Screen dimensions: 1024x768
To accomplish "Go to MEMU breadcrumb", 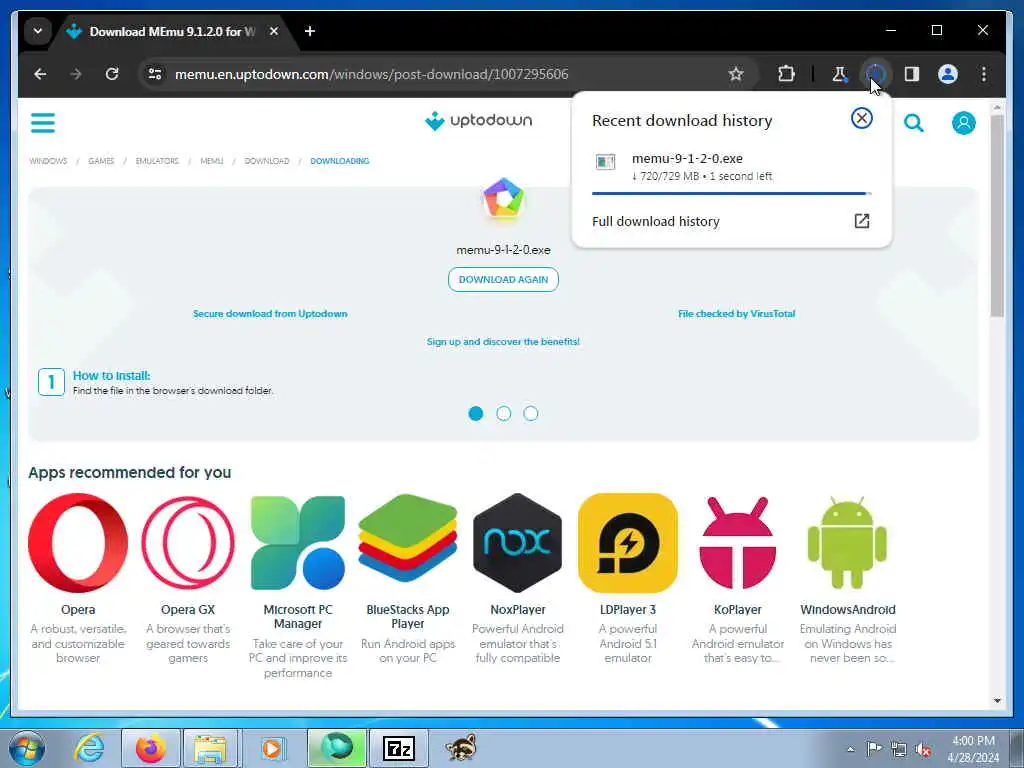I will tap(212, 161).
